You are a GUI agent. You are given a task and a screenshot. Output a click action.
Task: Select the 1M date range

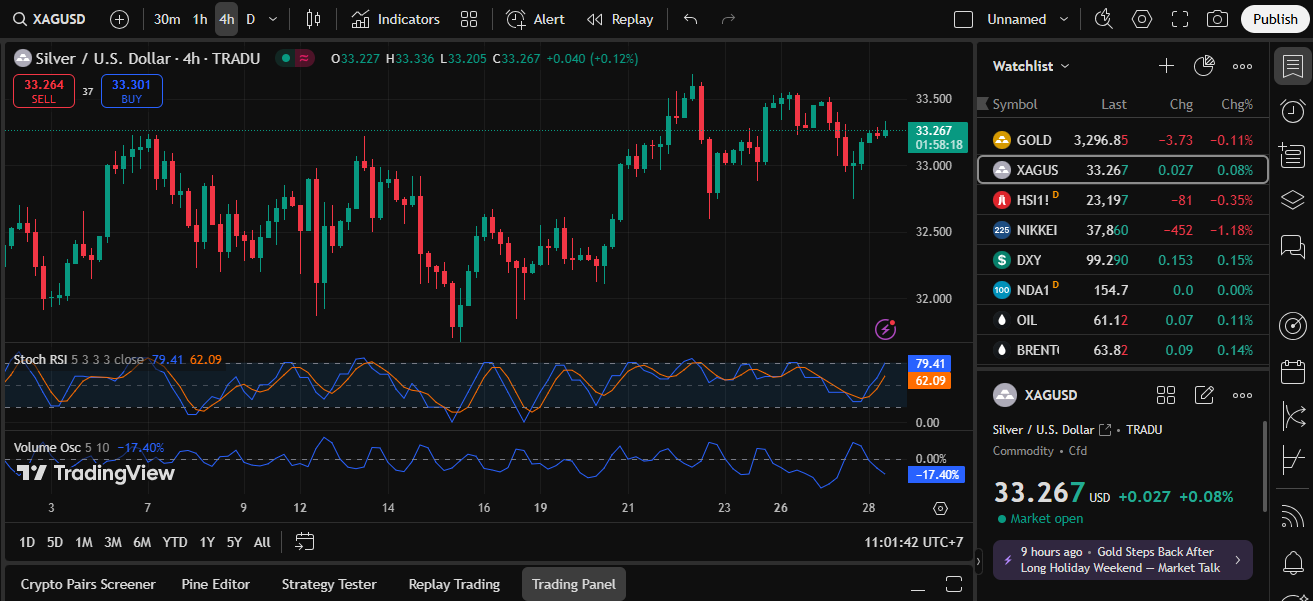pos(84,542)
